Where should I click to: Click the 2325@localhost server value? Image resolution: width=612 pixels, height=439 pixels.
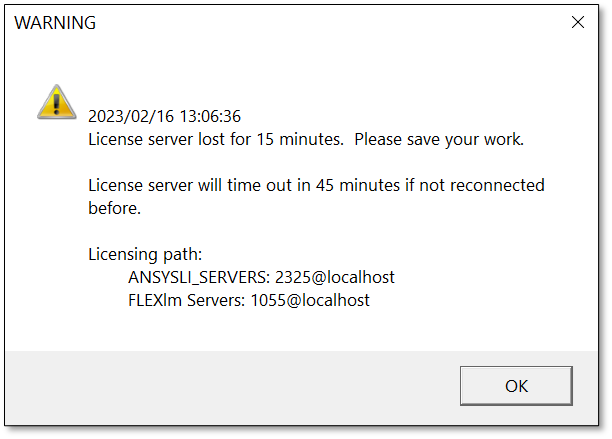[335, 277]
